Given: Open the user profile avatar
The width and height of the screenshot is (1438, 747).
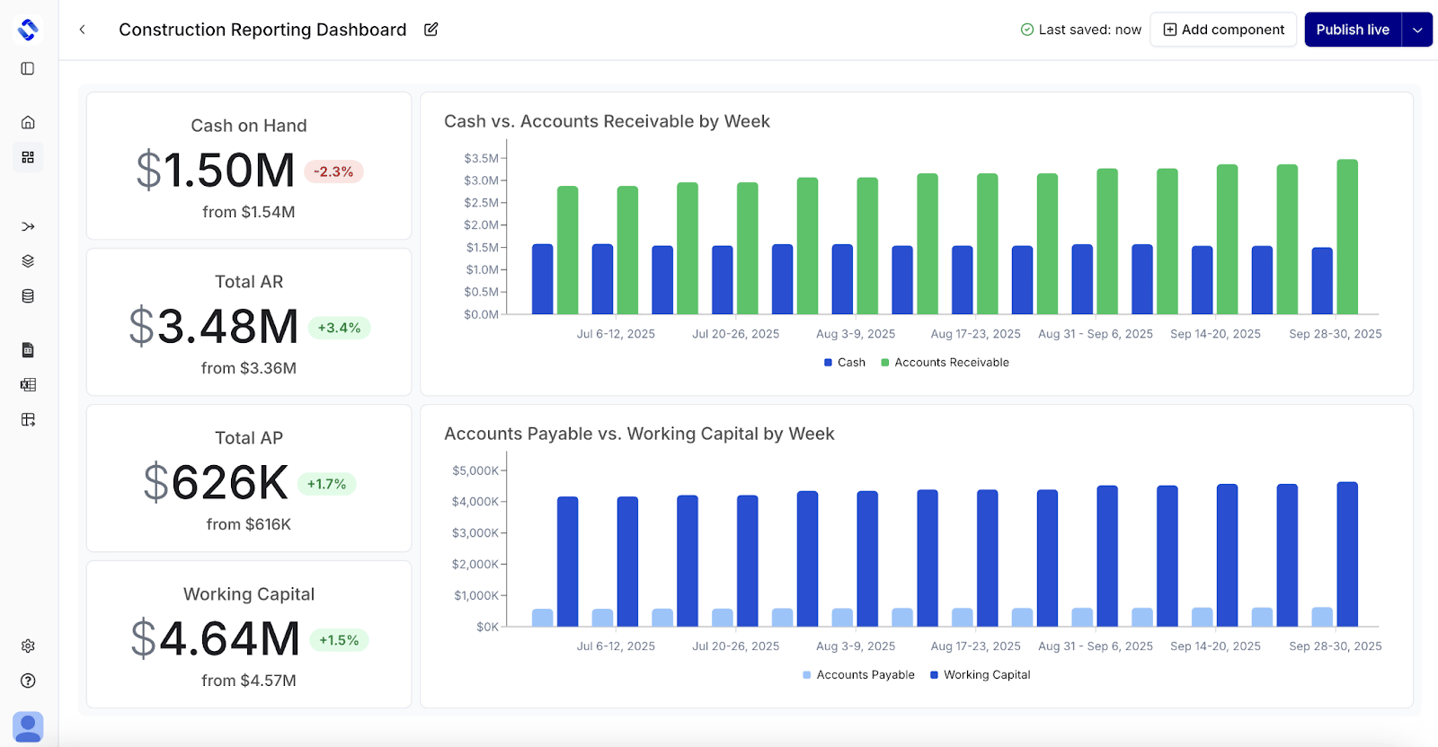Looking at the screenshot, I should click(x=28, y=727).
